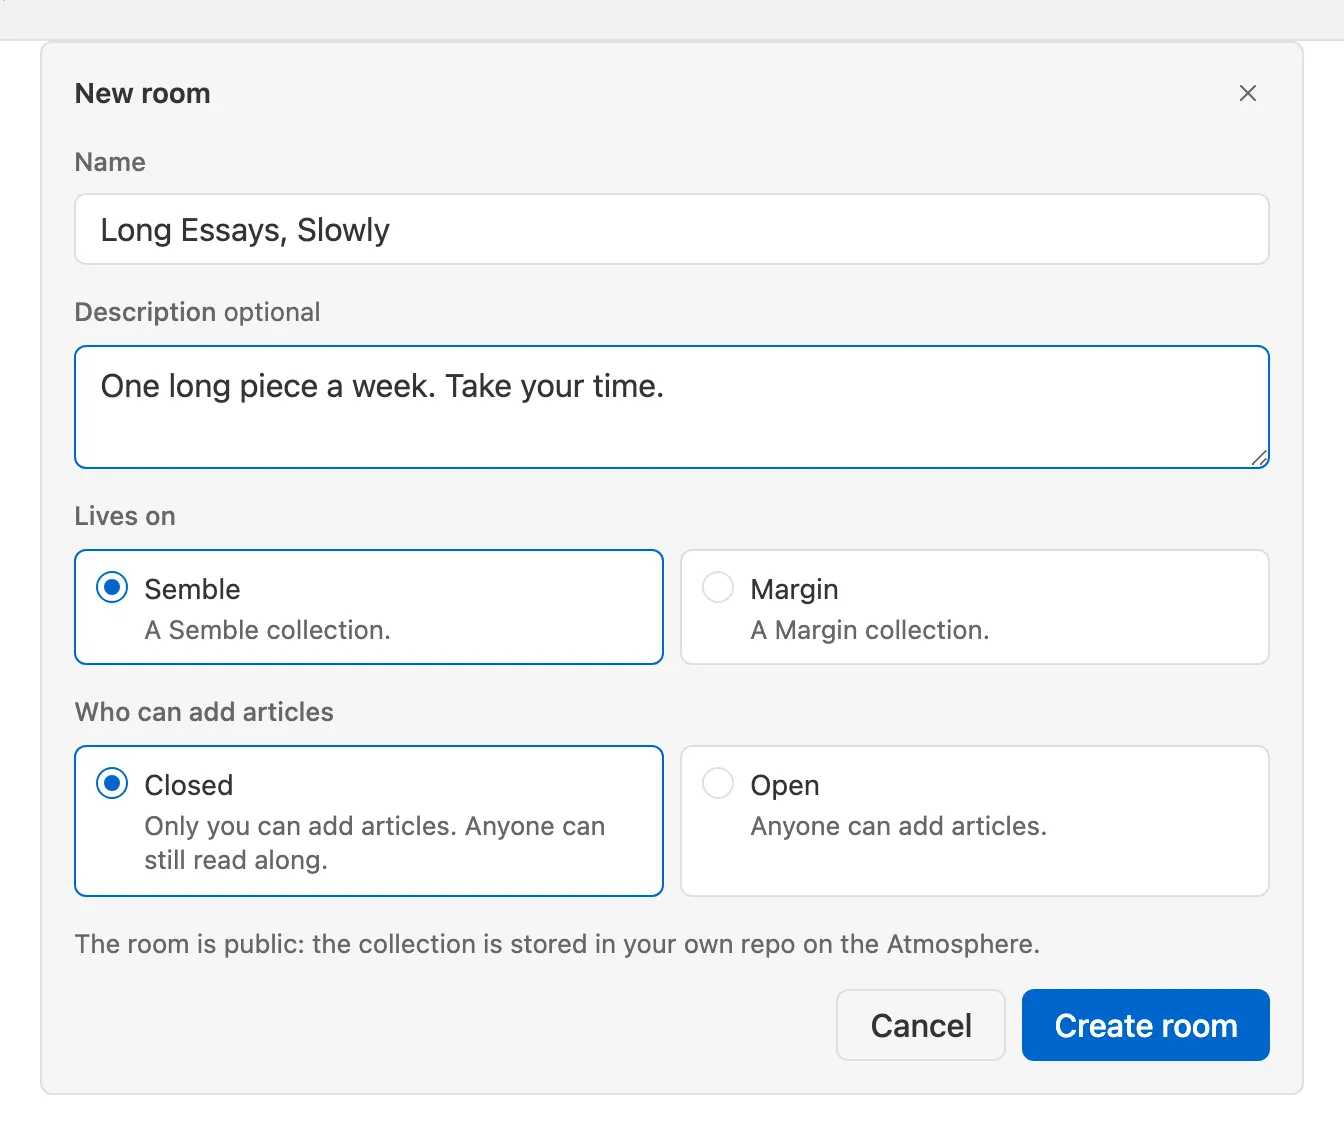Viewport: 1344px width, 1134px height.
Task: Click the 'Description optional' label
Action: 197,312
